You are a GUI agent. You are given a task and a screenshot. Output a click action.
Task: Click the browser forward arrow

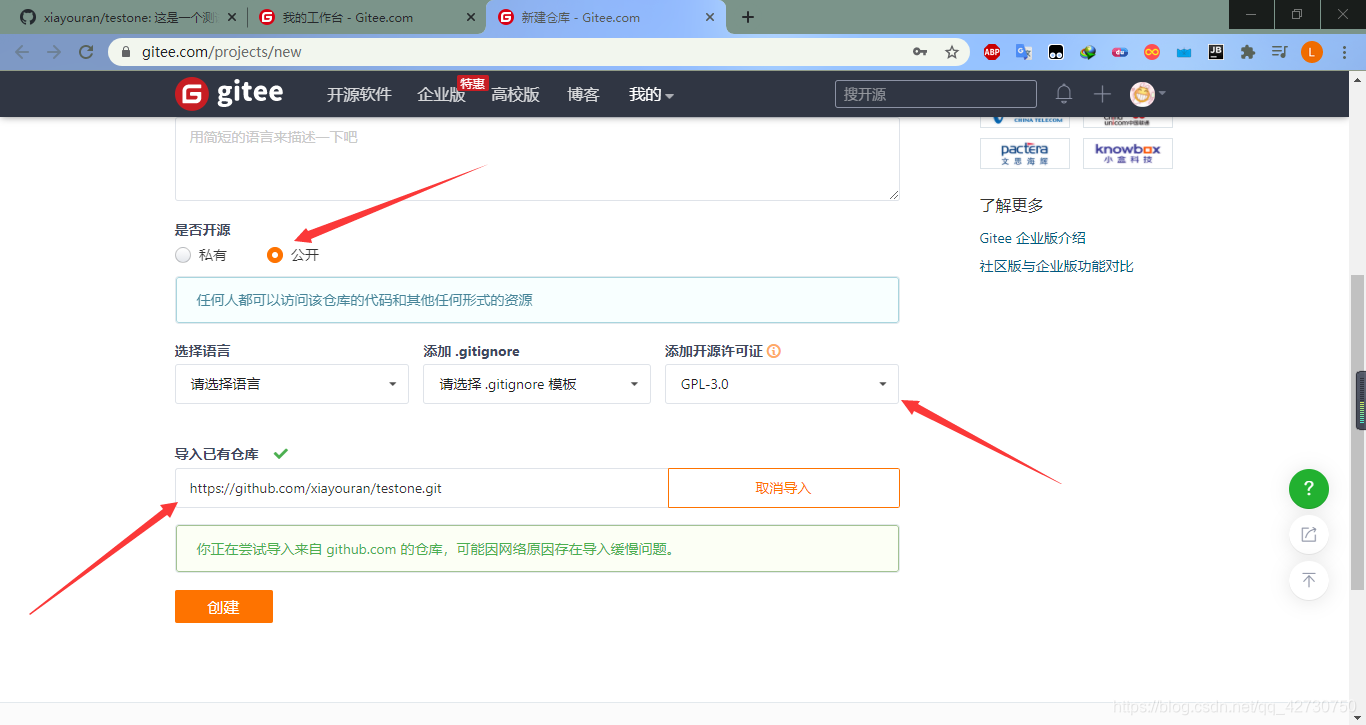coord(54,52)
